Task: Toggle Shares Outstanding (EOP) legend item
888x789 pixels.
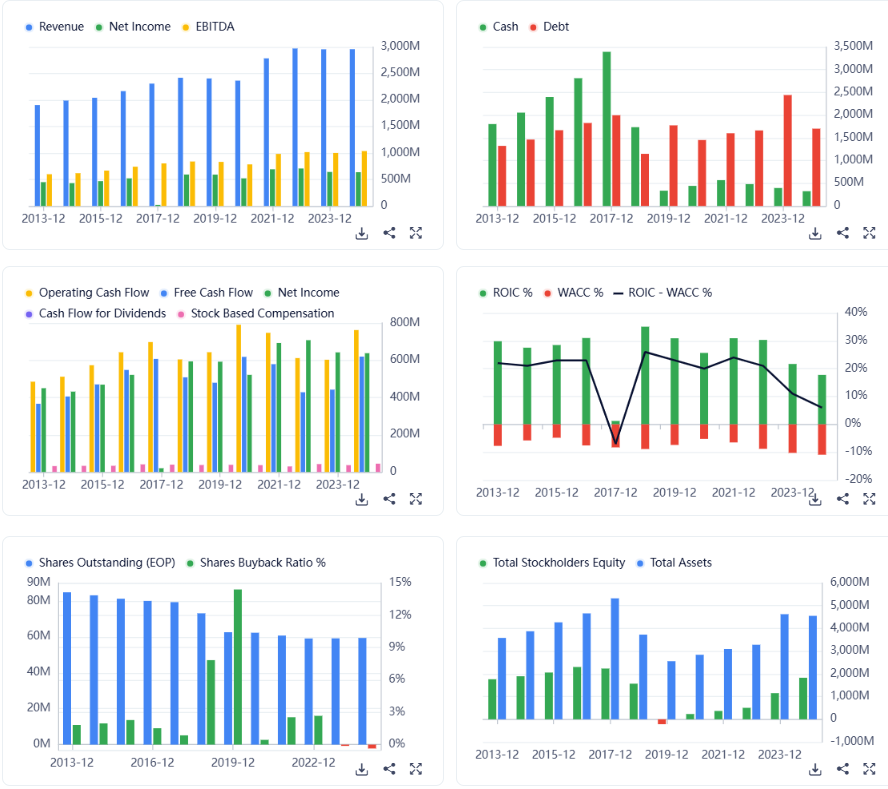Action: 100,563
